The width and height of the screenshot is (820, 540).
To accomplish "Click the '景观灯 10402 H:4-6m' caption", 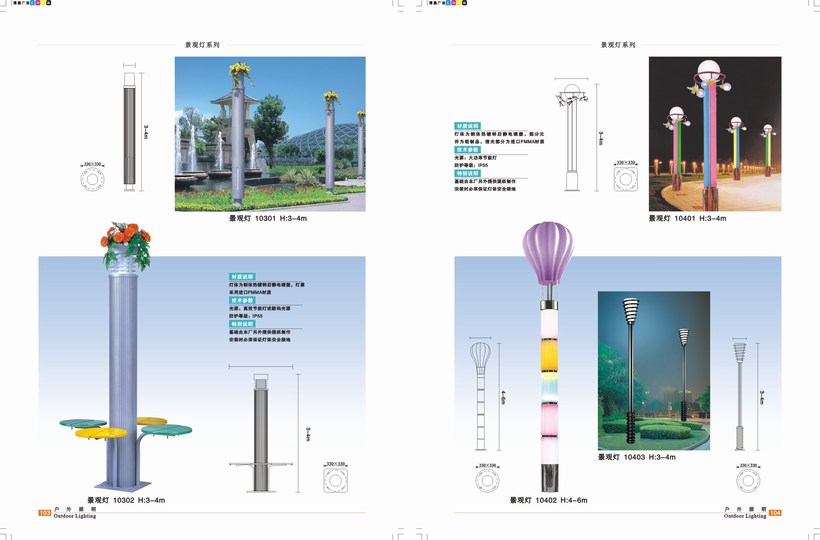I will point(548,499).
